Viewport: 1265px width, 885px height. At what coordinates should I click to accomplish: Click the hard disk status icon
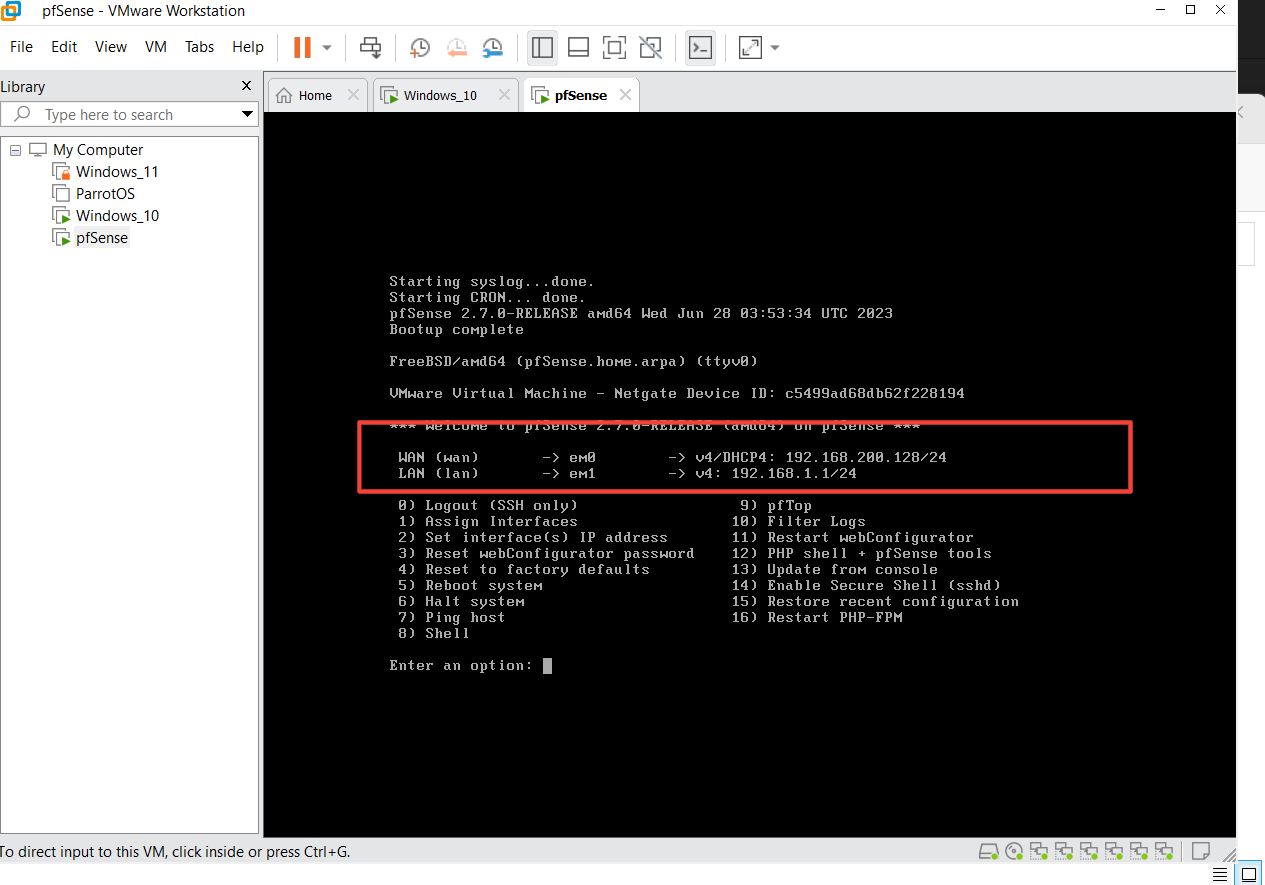(989, 852)
